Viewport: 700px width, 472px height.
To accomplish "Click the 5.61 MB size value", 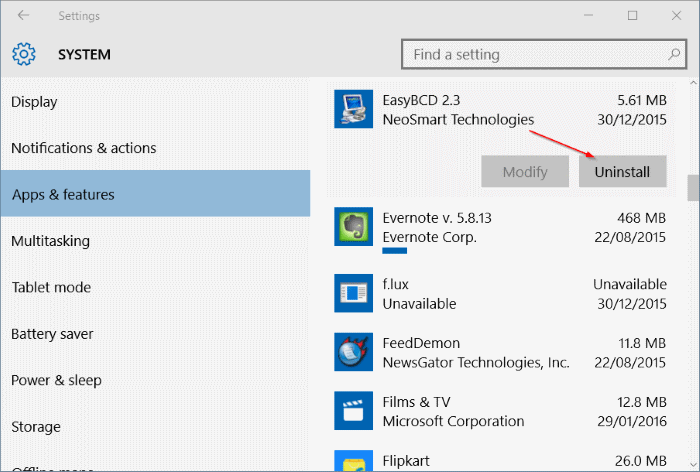I will (642, 100).
